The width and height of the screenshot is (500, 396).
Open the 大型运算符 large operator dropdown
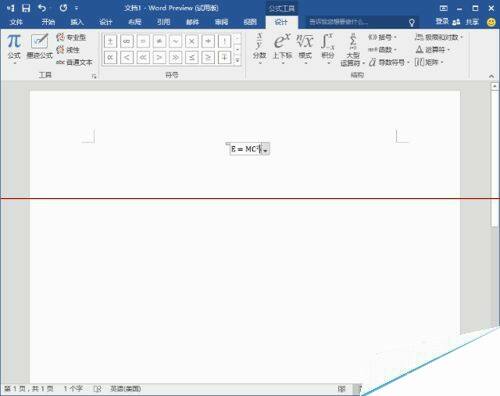(352, 50)
